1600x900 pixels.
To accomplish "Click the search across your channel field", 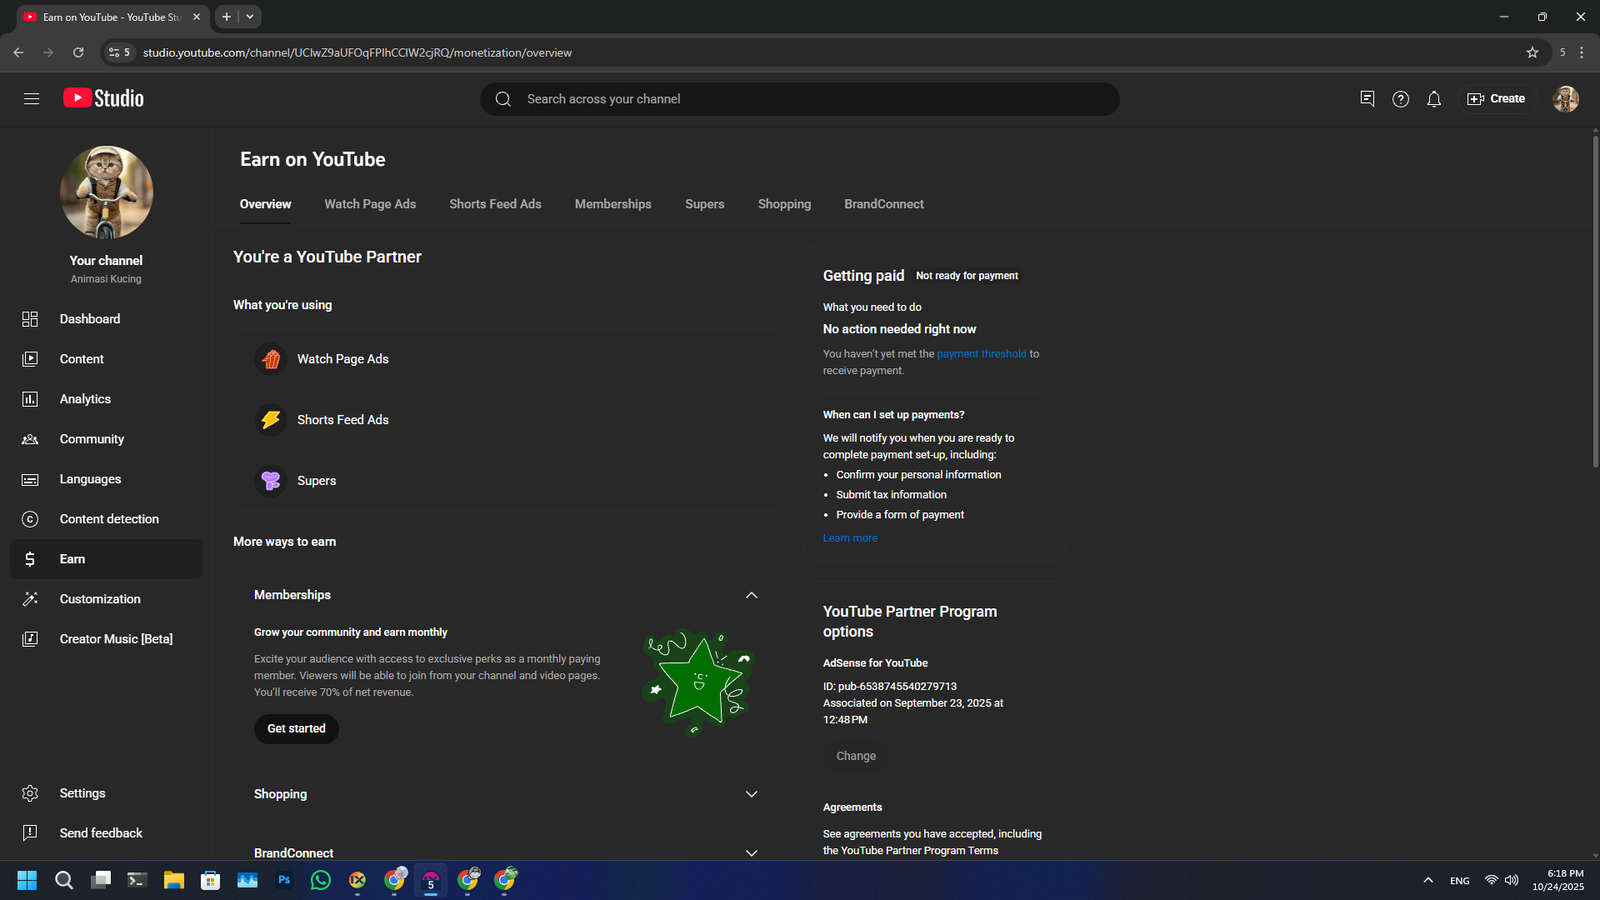I will pyautogui.click(x=800, y=99).
